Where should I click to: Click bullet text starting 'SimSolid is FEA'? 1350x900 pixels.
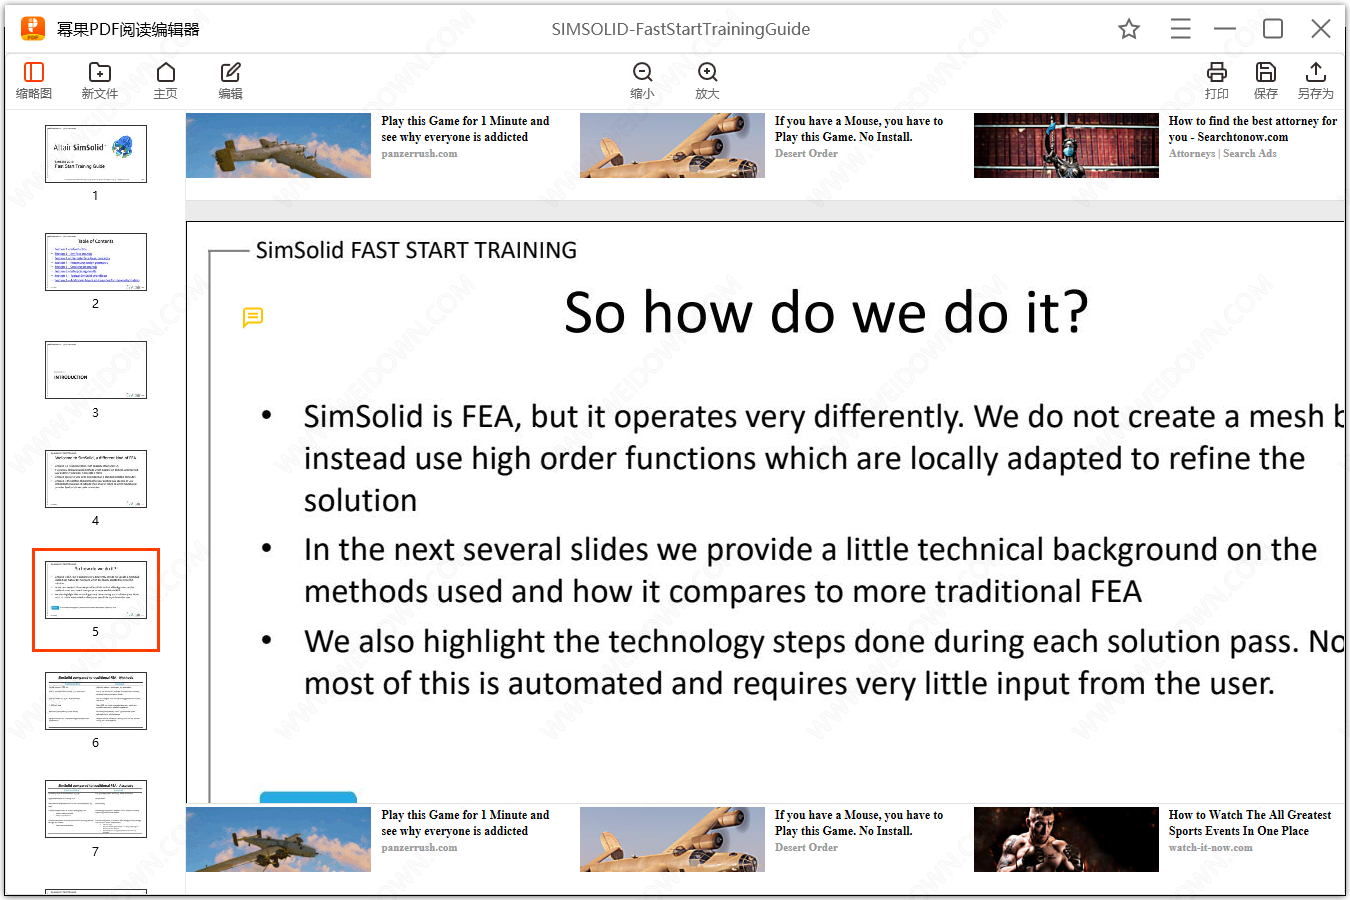(824, 458)
